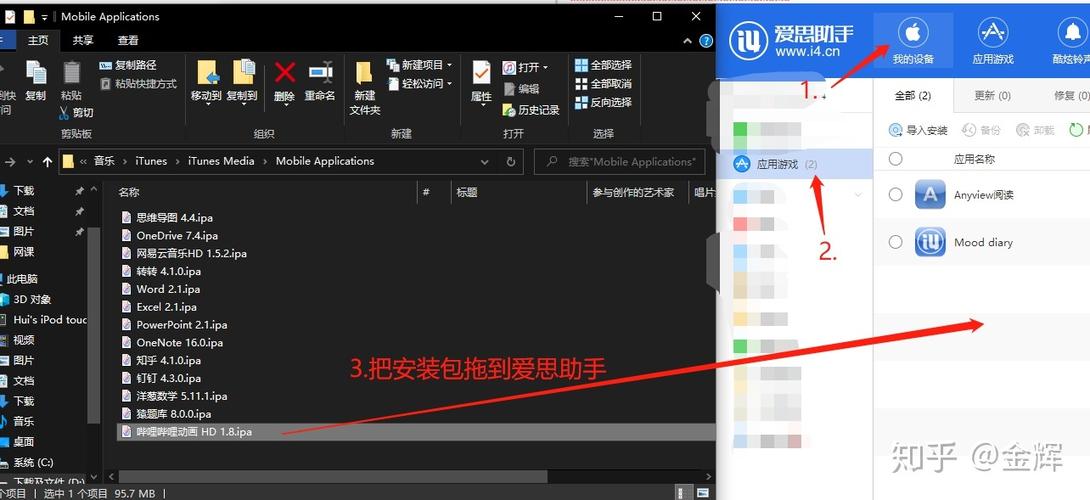Open 系统 (C:) drive in navigation pane
This screenshot has width=1090, height=500.
(33, 462)
